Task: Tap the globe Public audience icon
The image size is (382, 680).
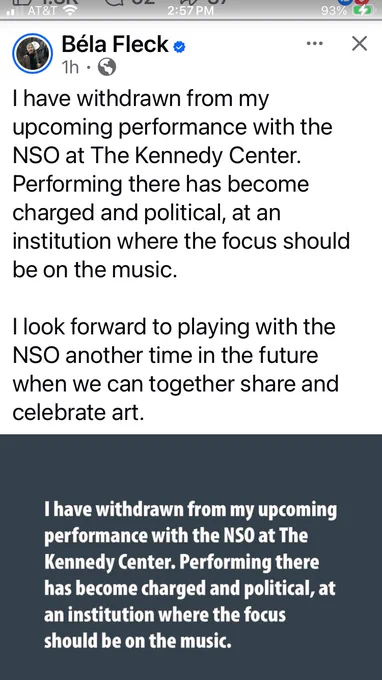Action: coord(107,67)
